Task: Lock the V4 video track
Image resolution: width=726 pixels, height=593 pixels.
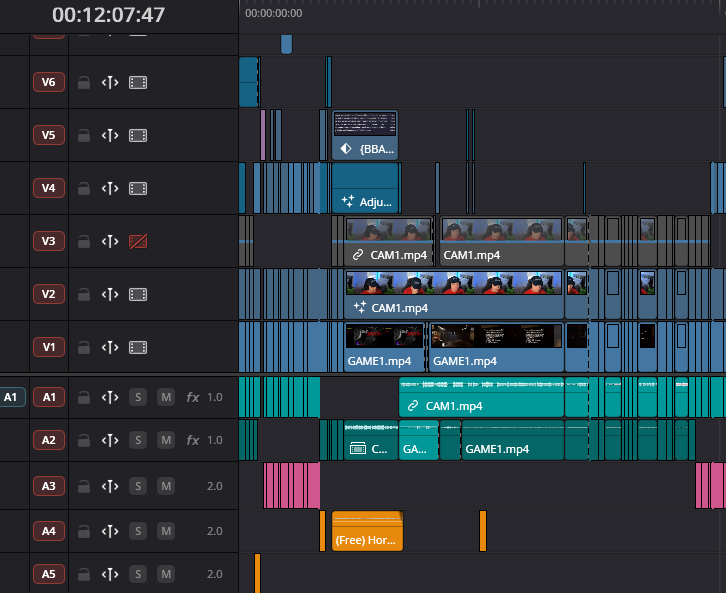Action: click(84, 188)
